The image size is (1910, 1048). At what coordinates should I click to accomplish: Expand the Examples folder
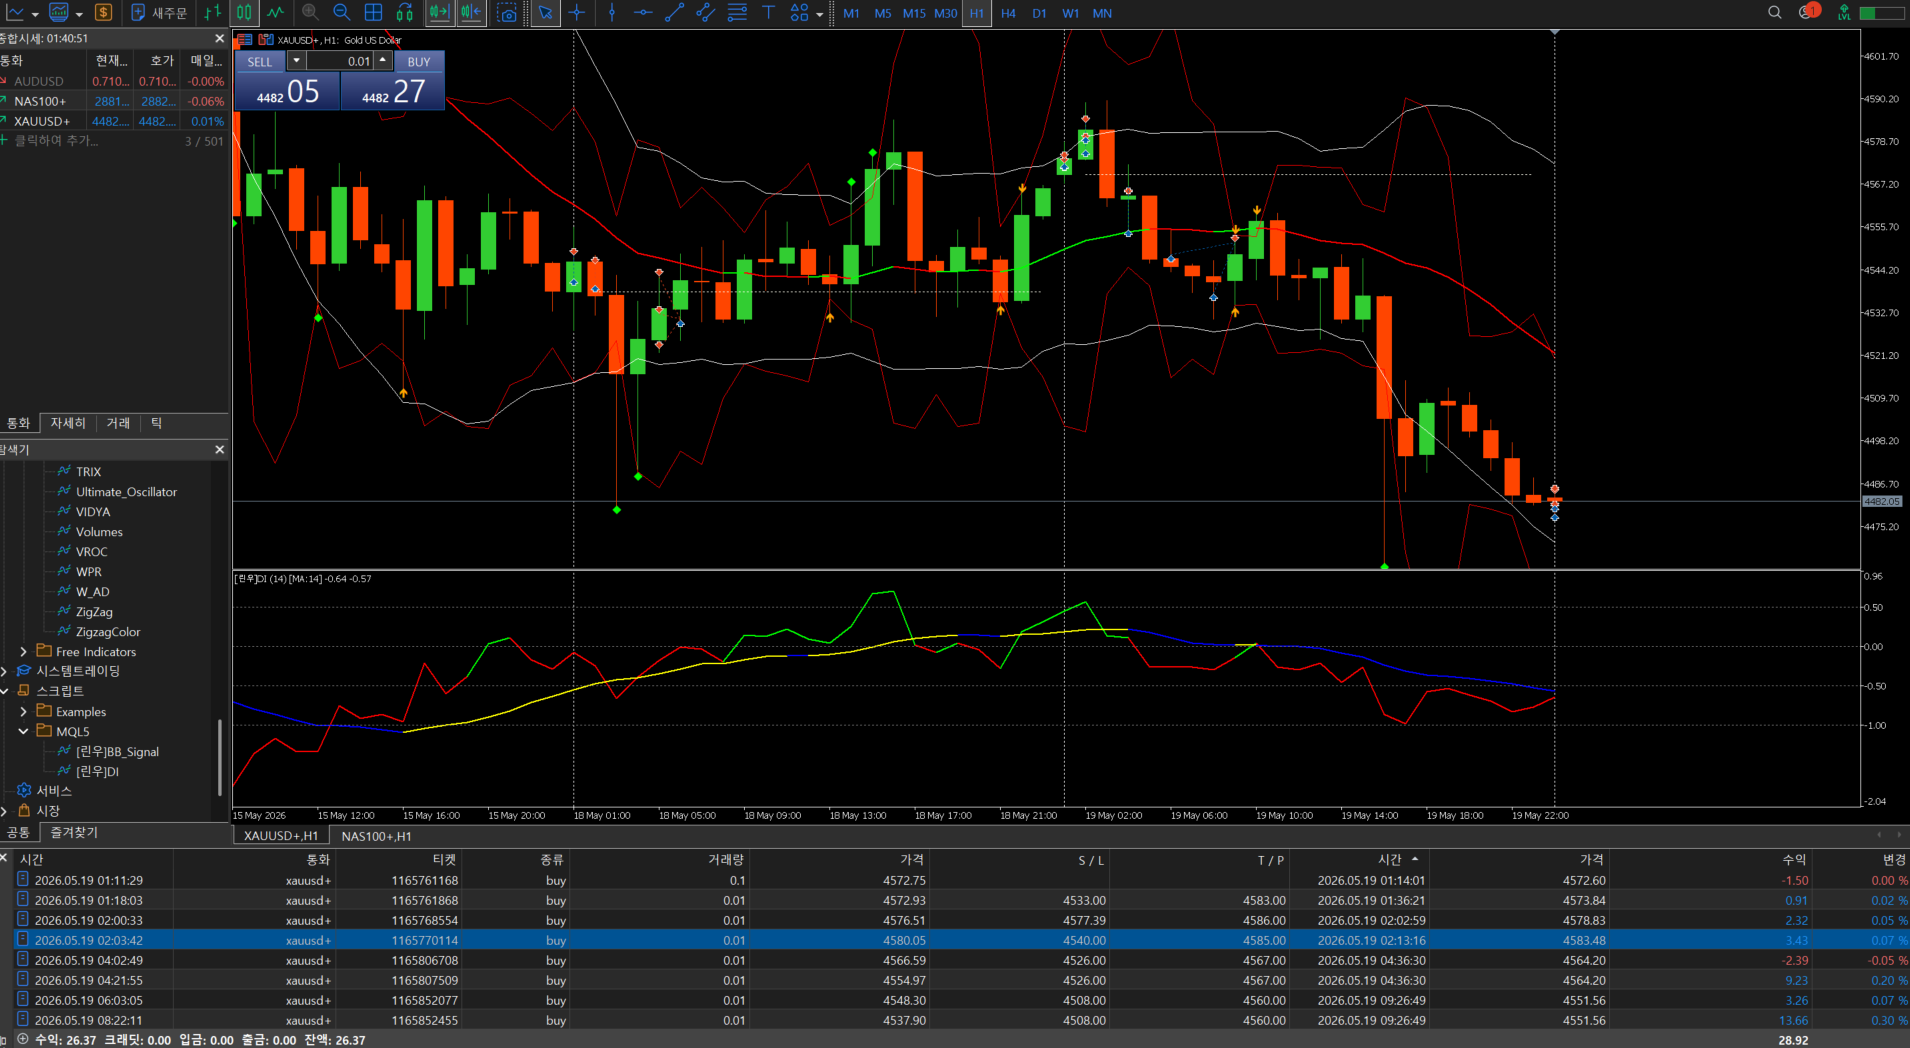tap(23, 711)
